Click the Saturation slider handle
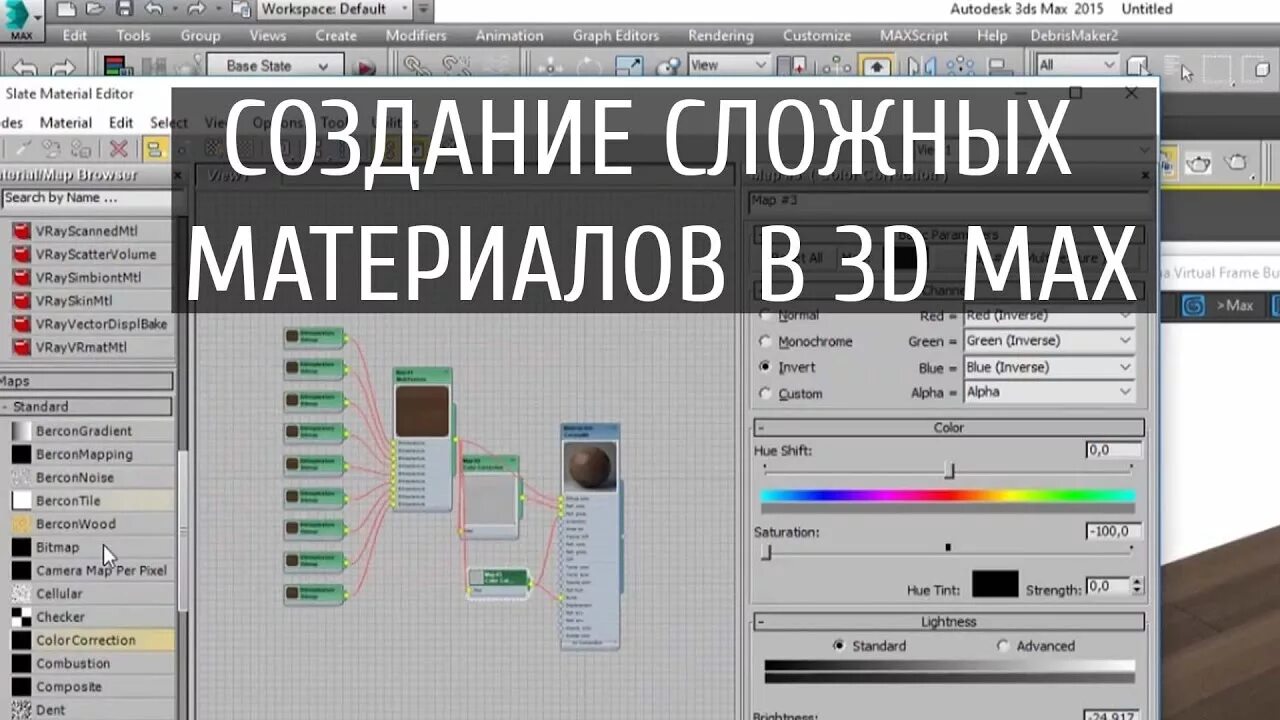 pos(766,551)
